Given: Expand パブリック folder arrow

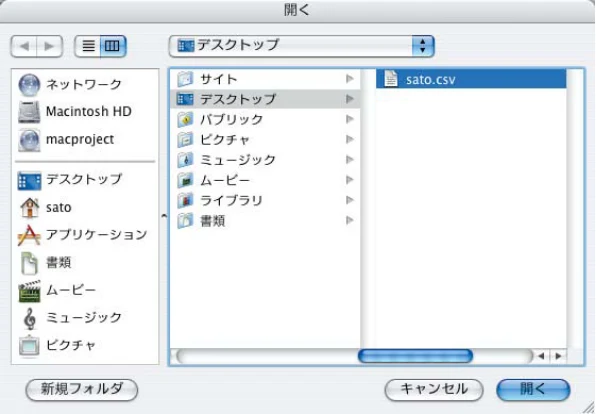Looking at the screenshot, I should point(350,119).
